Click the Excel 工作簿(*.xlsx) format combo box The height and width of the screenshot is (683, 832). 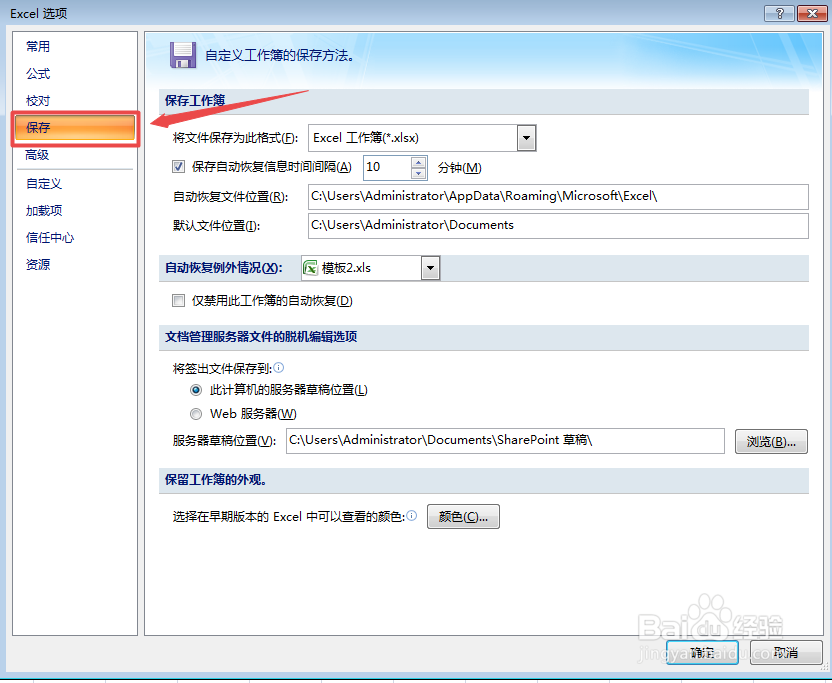point(422,138)
